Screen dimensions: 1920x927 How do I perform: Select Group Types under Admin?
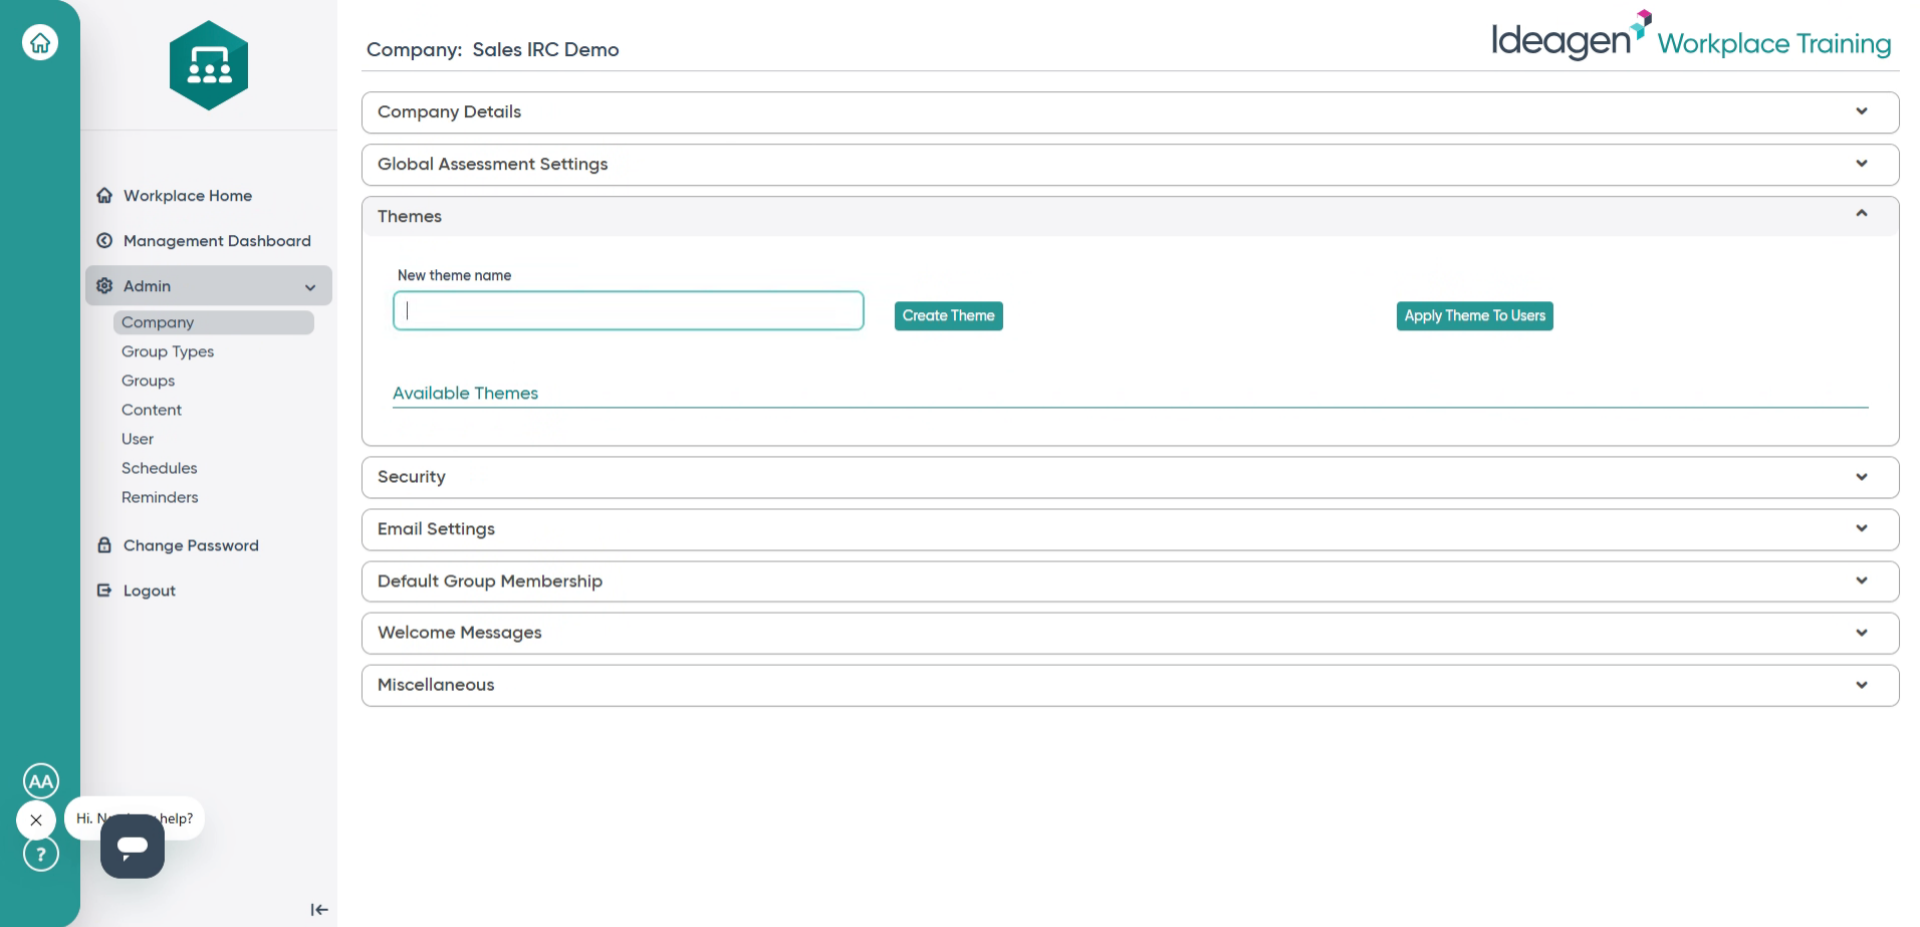pyautogui.click(x=167, y=351)
